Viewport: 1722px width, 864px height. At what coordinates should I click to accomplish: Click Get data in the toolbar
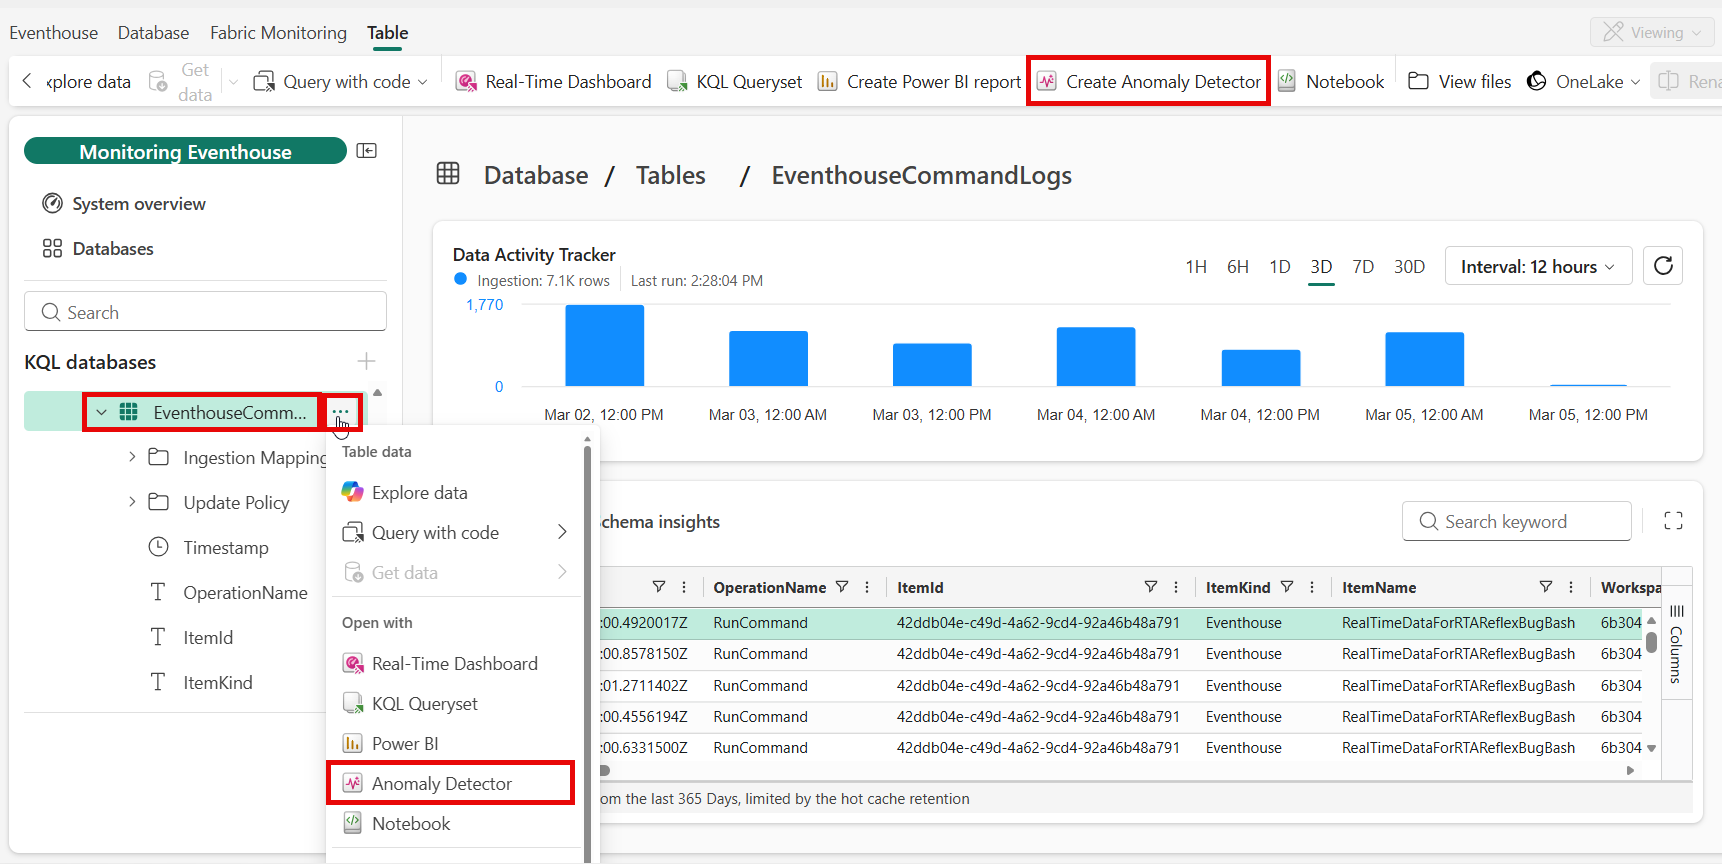[x=181, y=81]
